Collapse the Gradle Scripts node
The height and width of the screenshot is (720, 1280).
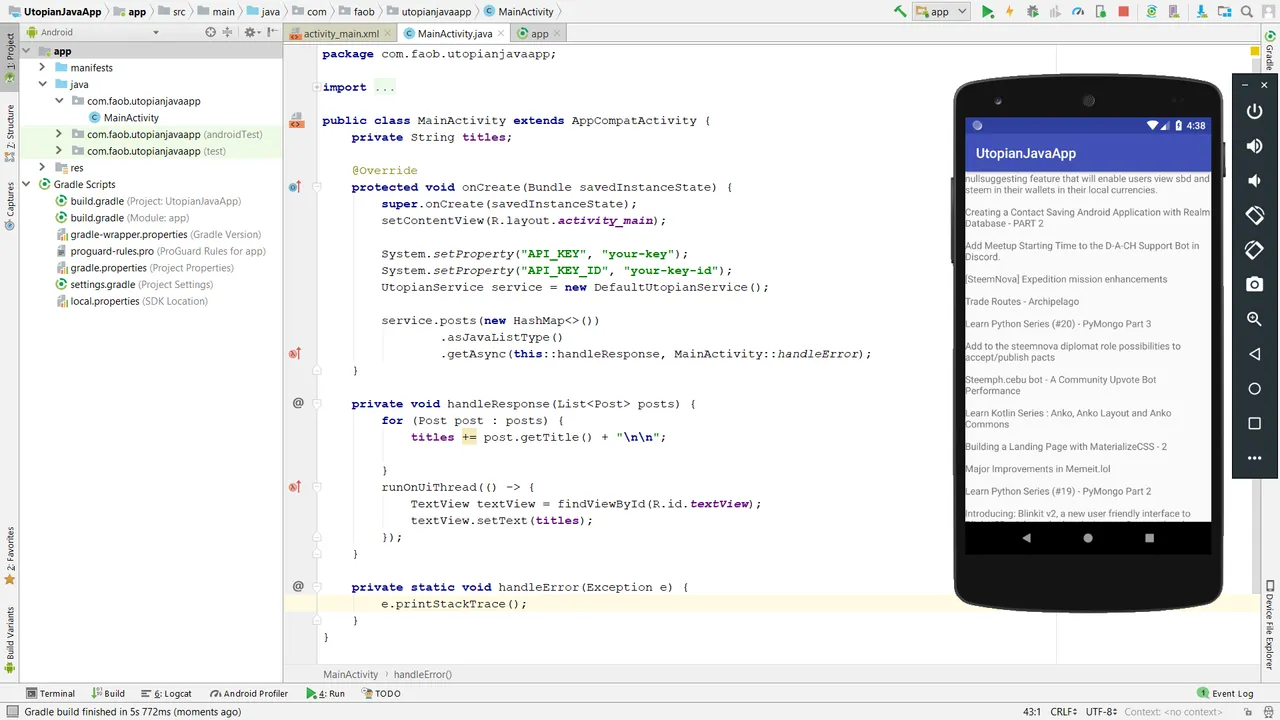click(x=28, y=184)
